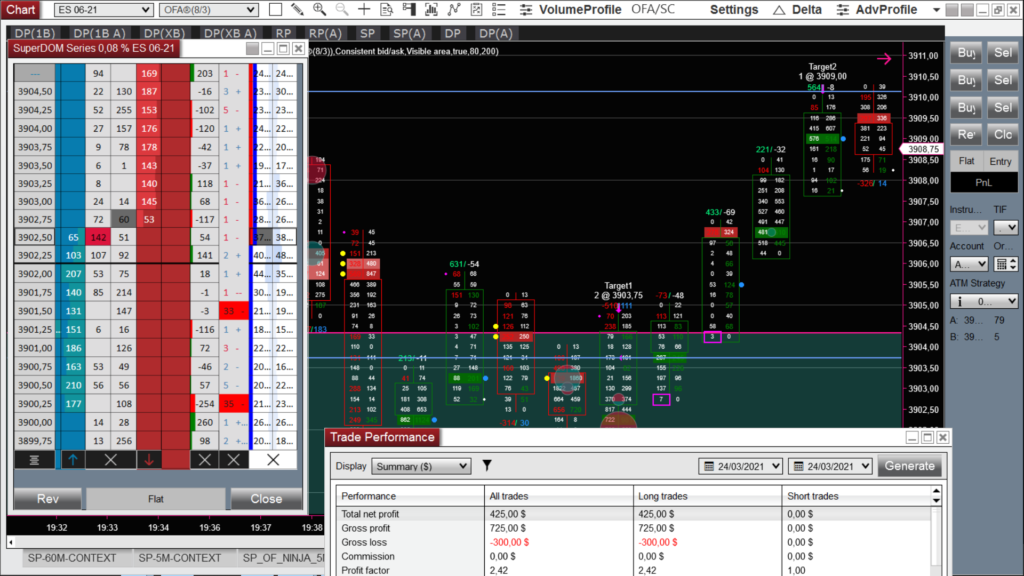Open the start date calendar picker
Viewport: 1024px width, 576px height.
[x=740, y=466]
